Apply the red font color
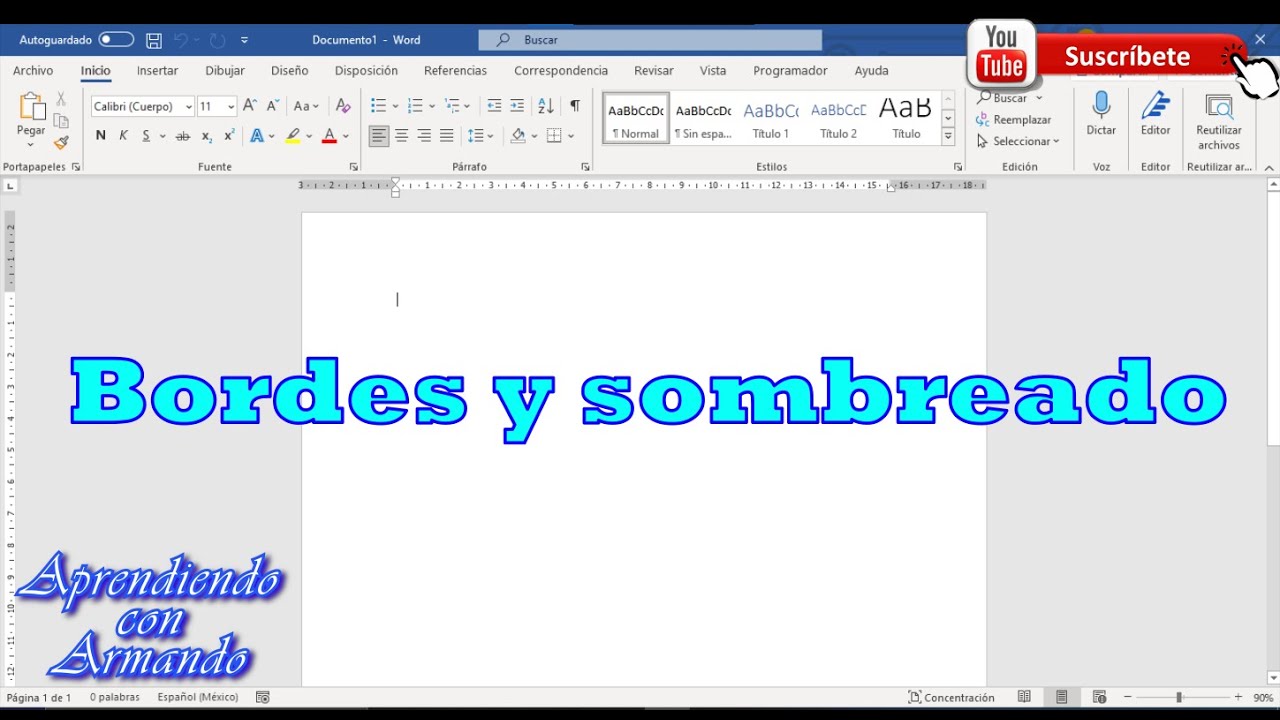This screenshot has width=1280, height=720. (x=329, y=136)
